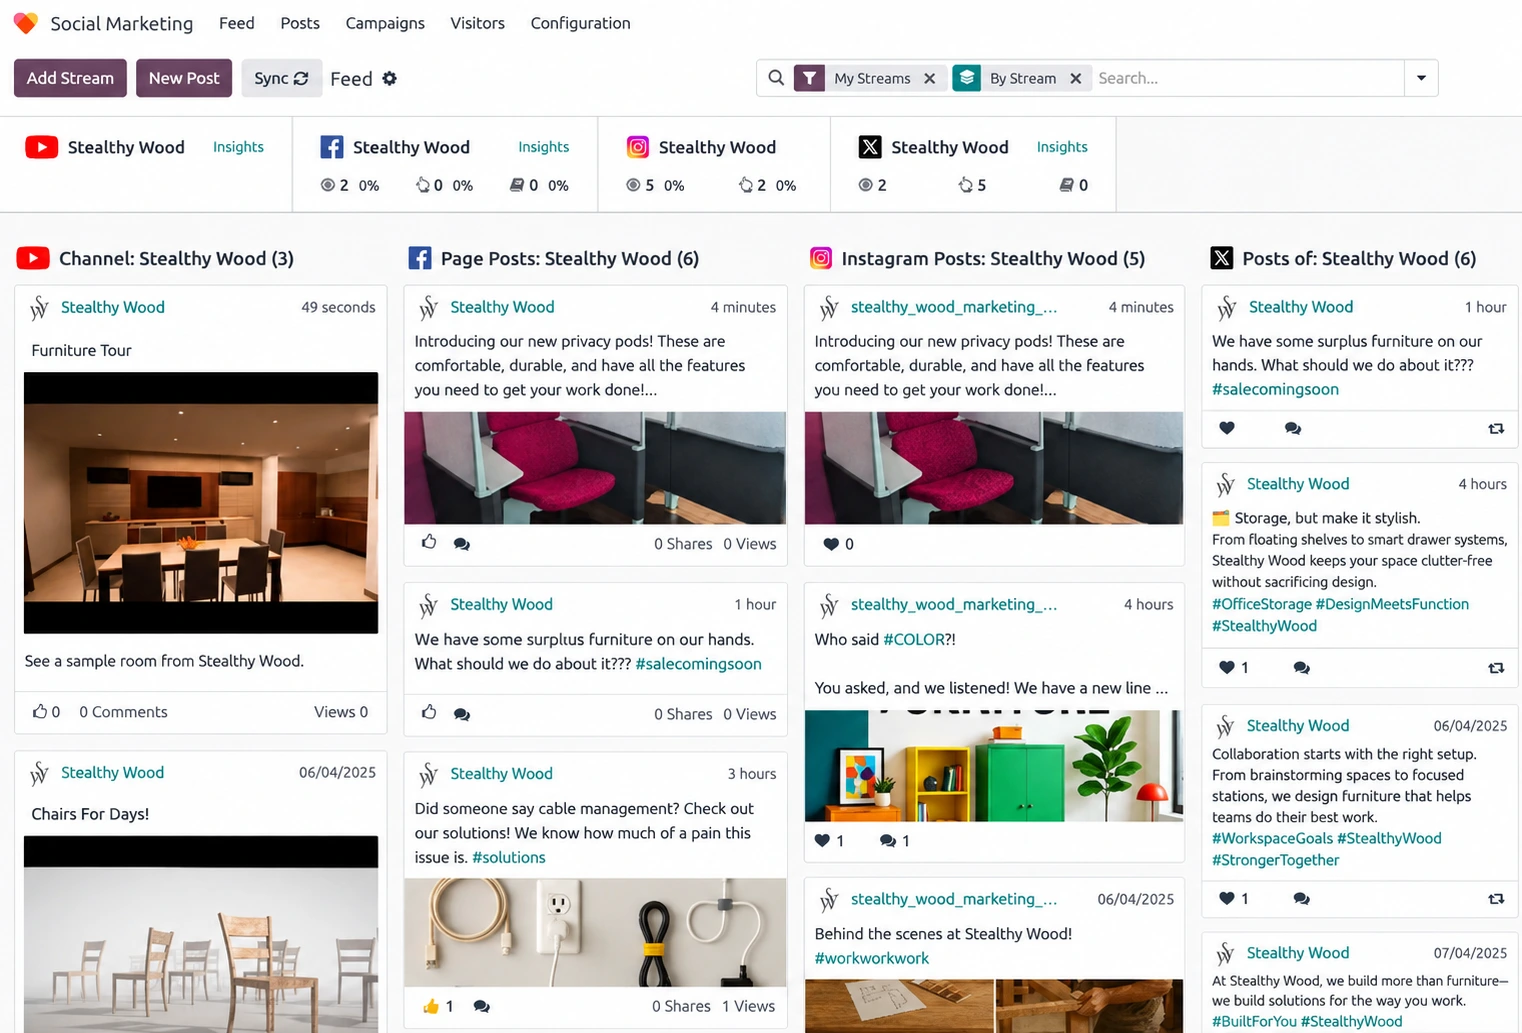Open the colorful furniture Instagram image
1522x1033 pixels.
994,766
